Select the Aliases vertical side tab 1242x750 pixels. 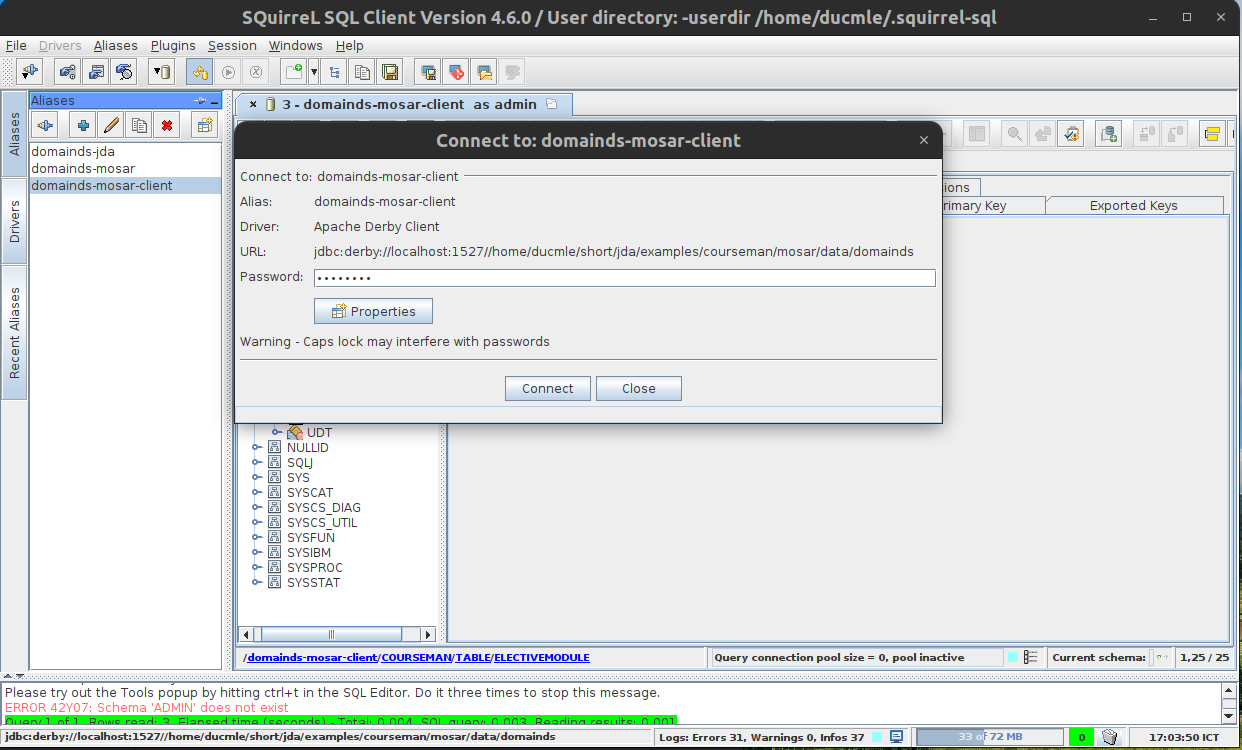(14, 134)
